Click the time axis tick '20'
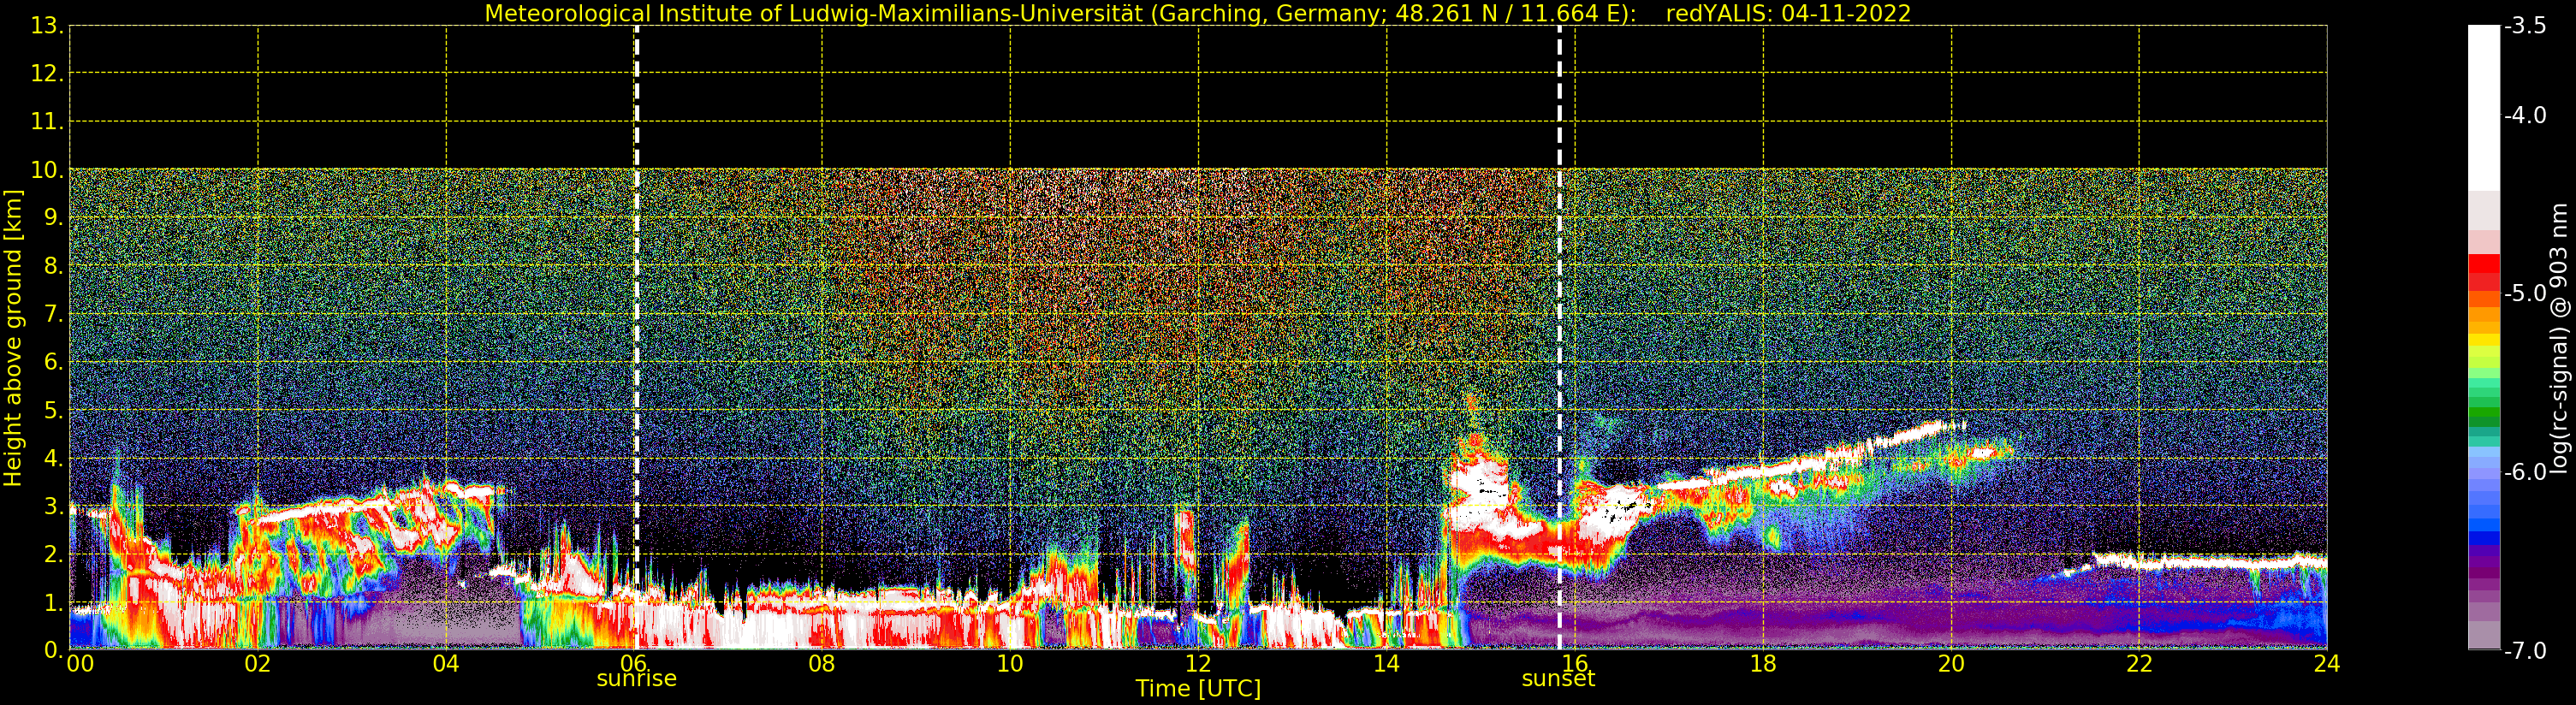The width and height of the screenshot is (2576, 705). [1951, 663]
